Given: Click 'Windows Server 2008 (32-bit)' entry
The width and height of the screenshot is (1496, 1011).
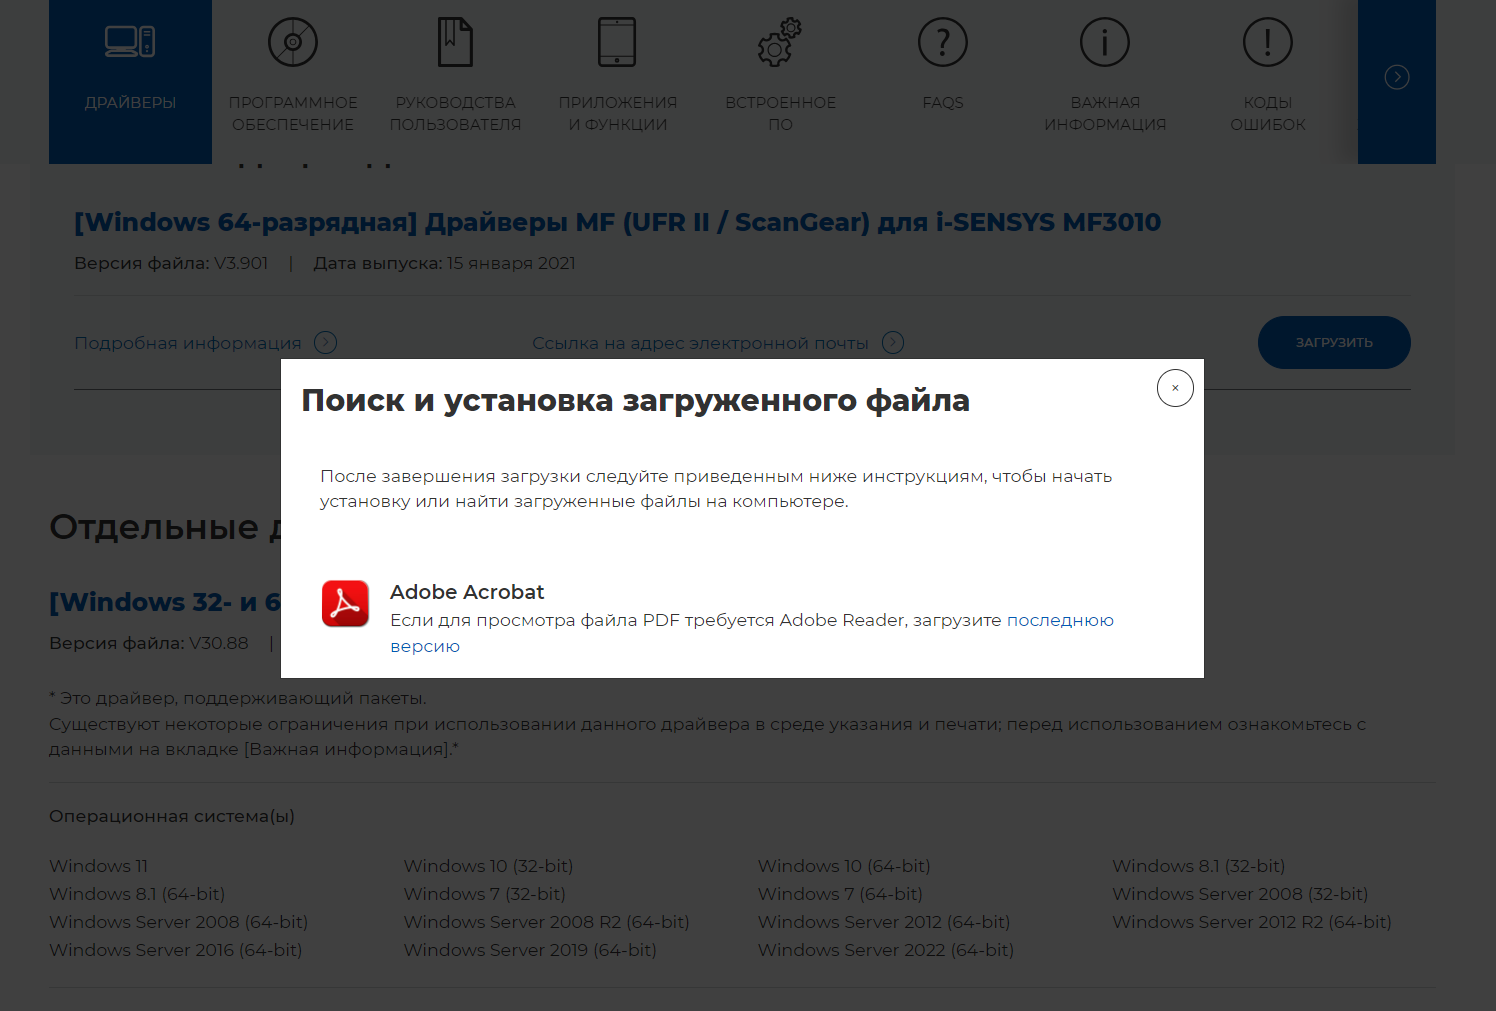Looking at the screenshot, I should pos(1240,894).
